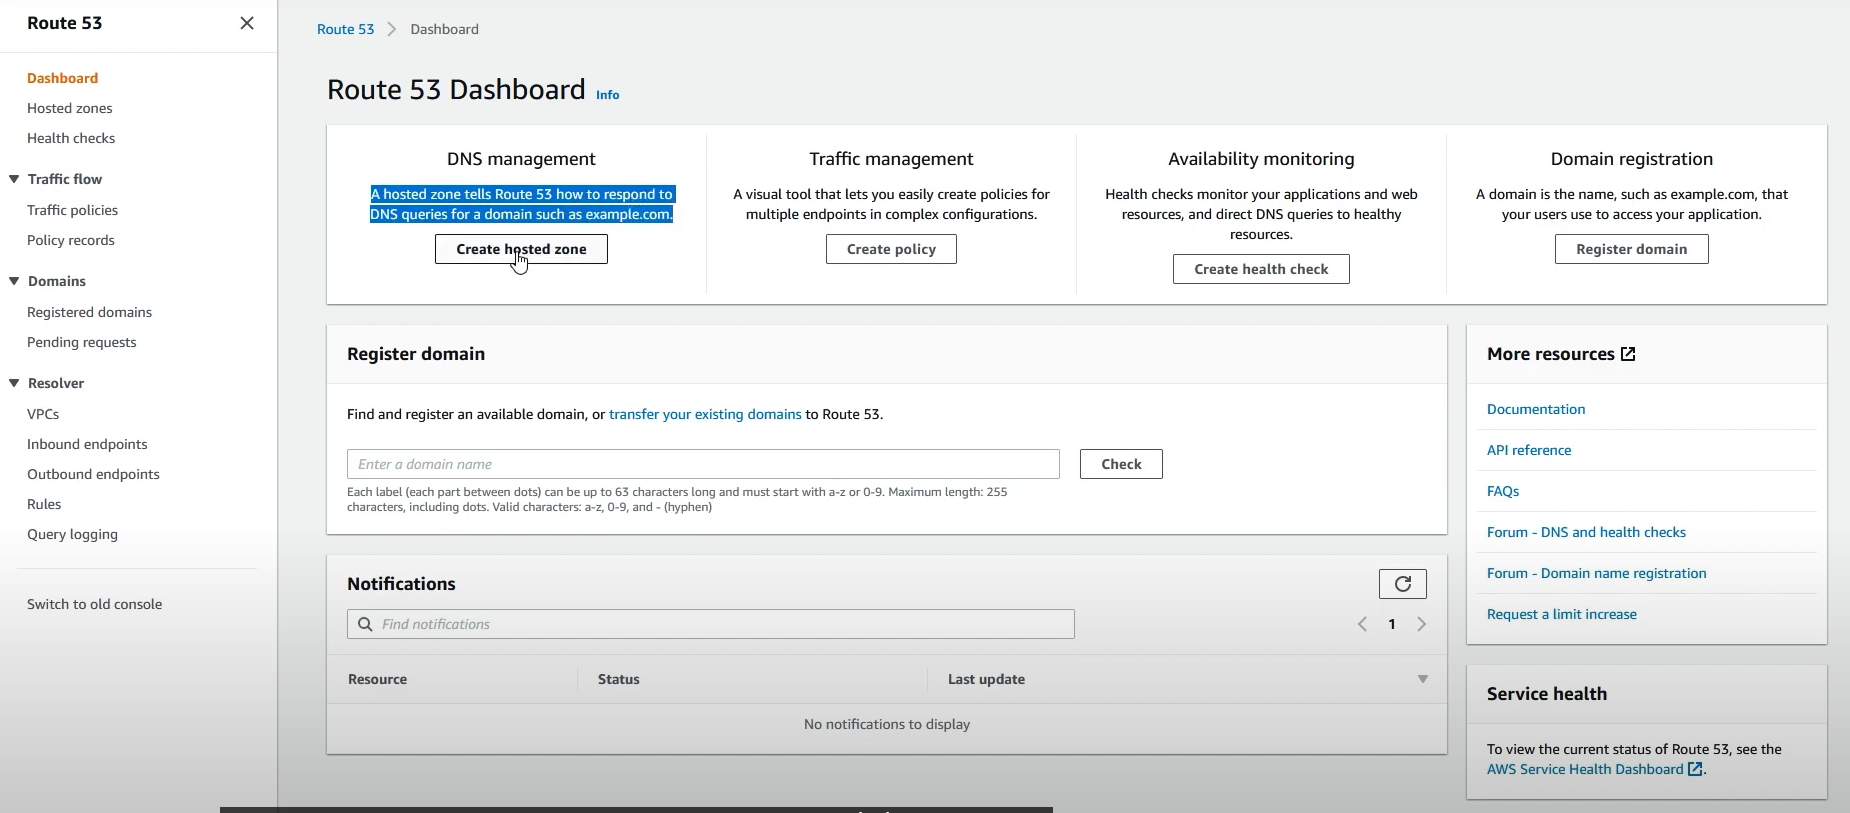Collapse the Domains section

14,281
